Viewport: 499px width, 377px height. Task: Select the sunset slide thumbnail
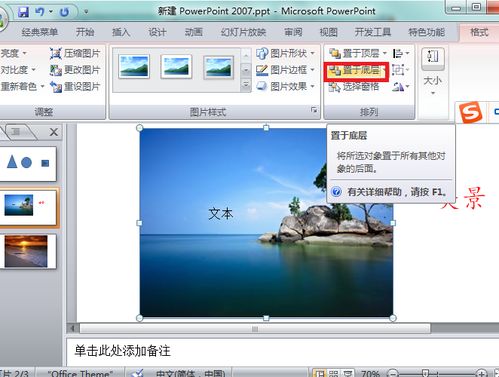tap(28, 251)
